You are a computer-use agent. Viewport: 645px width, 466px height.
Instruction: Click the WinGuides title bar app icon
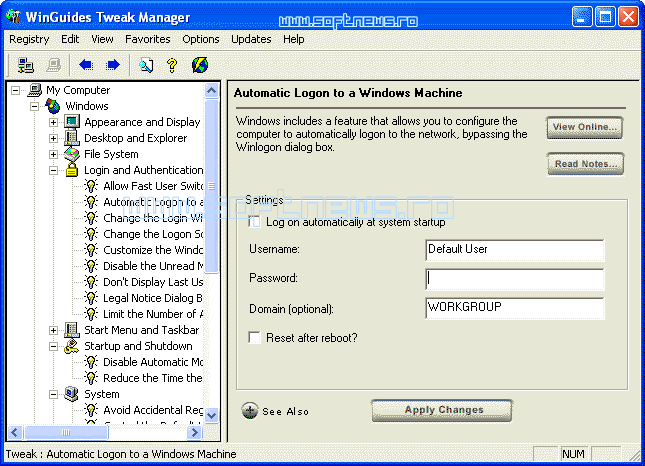[13, 17]
